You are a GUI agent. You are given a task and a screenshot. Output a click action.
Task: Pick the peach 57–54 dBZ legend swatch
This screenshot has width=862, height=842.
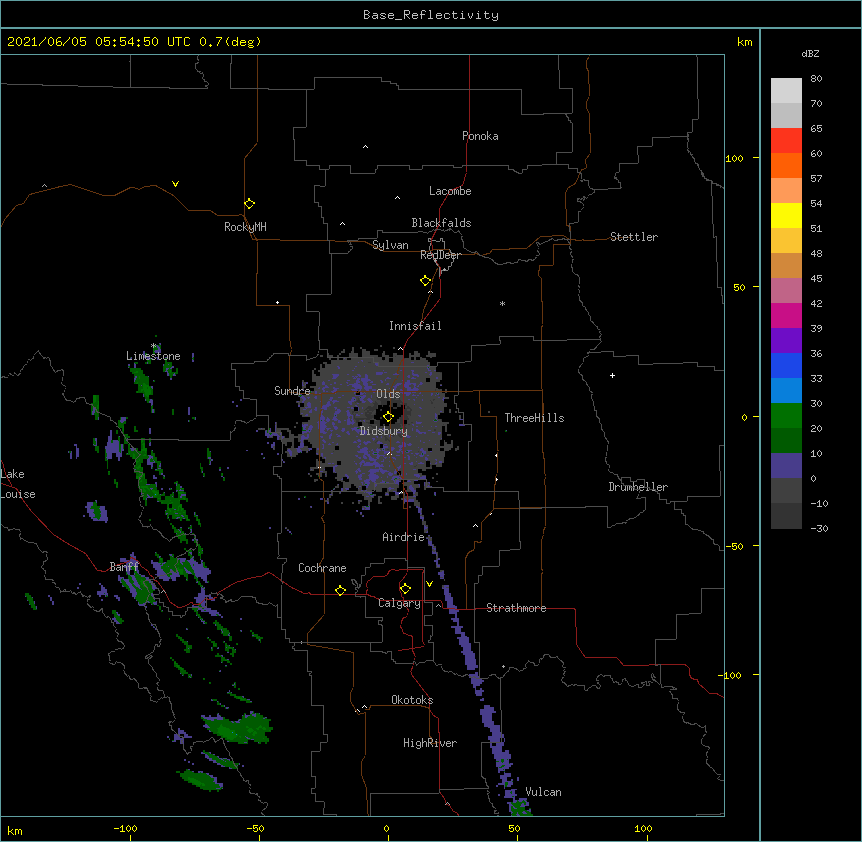[x=786, y=191]
